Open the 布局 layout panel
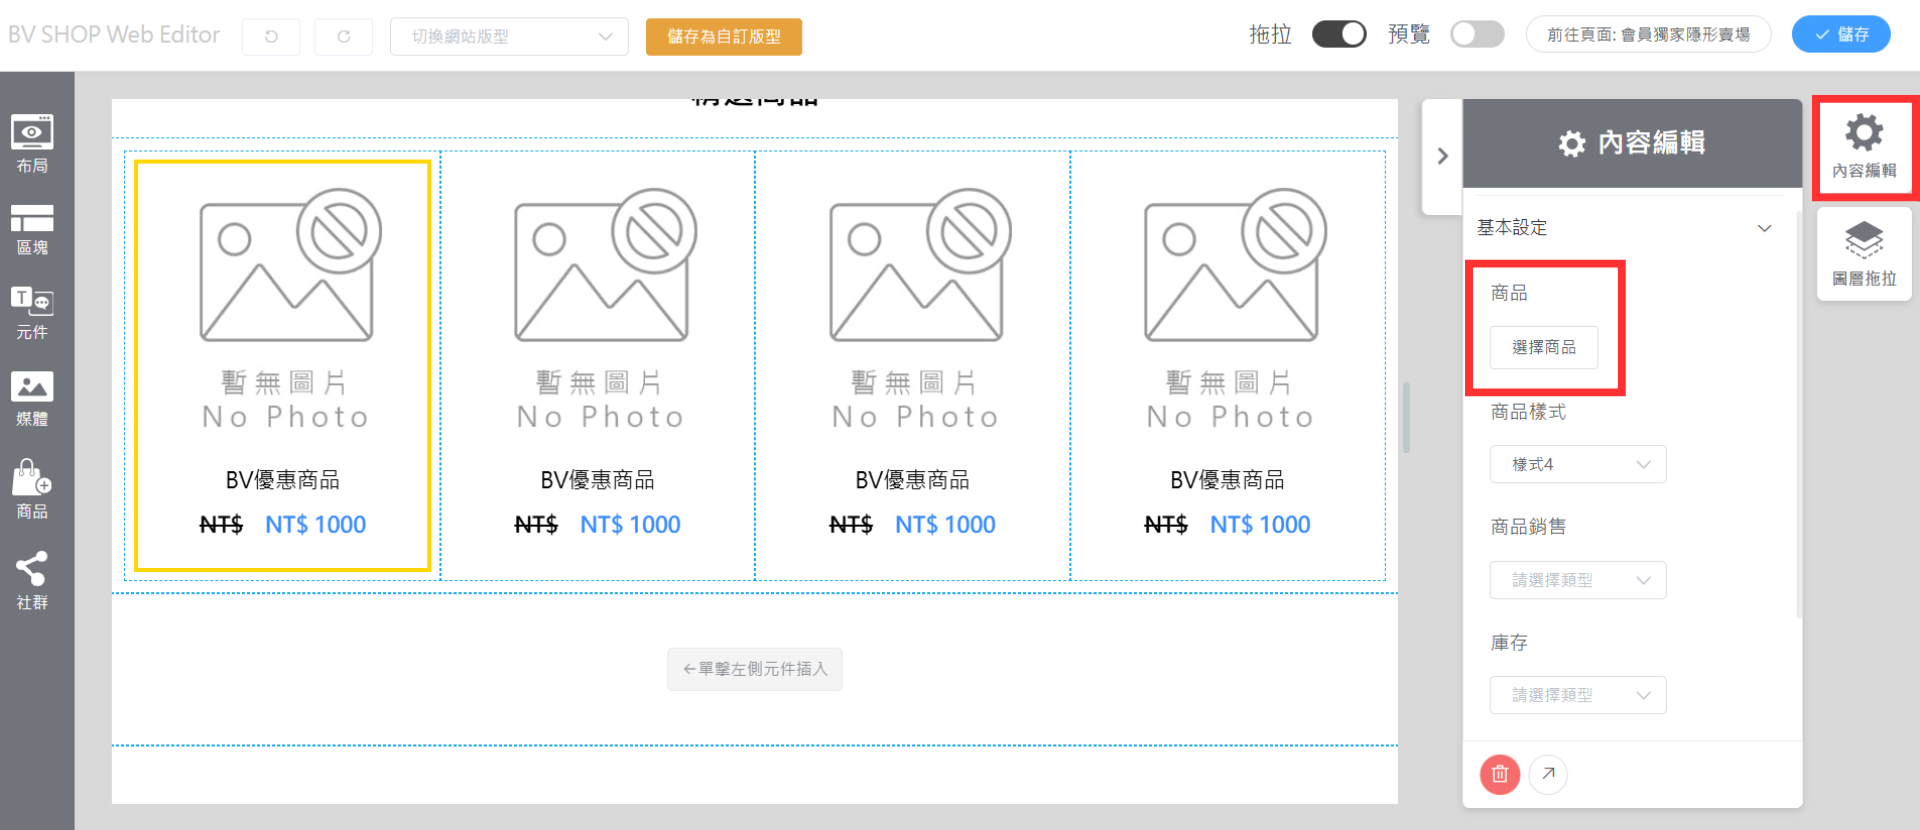The width and height of the screenshot is (1920, 830). [x=32, y=145]
